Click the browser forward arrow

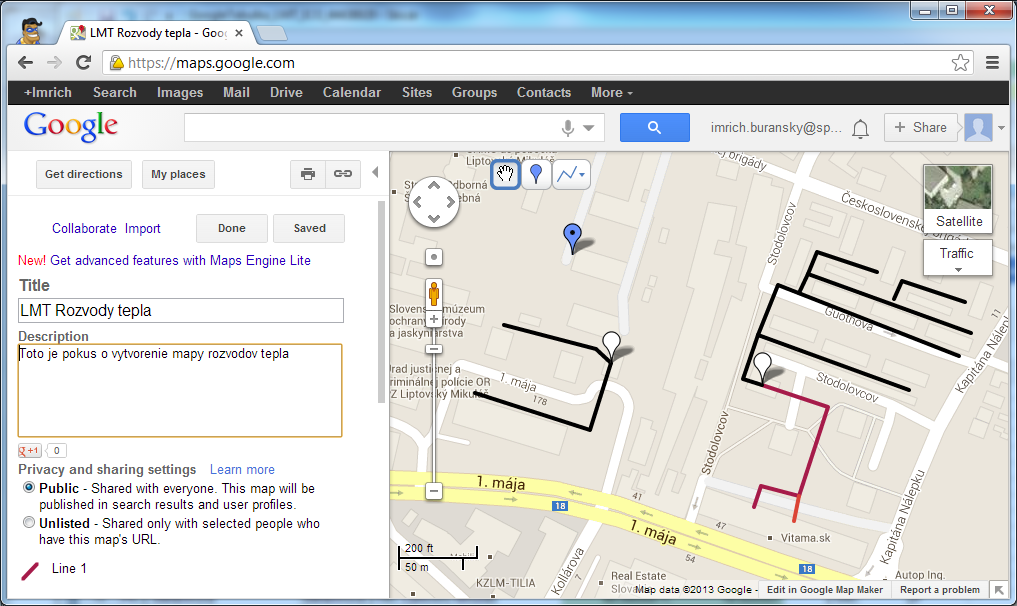click(54, 63)
